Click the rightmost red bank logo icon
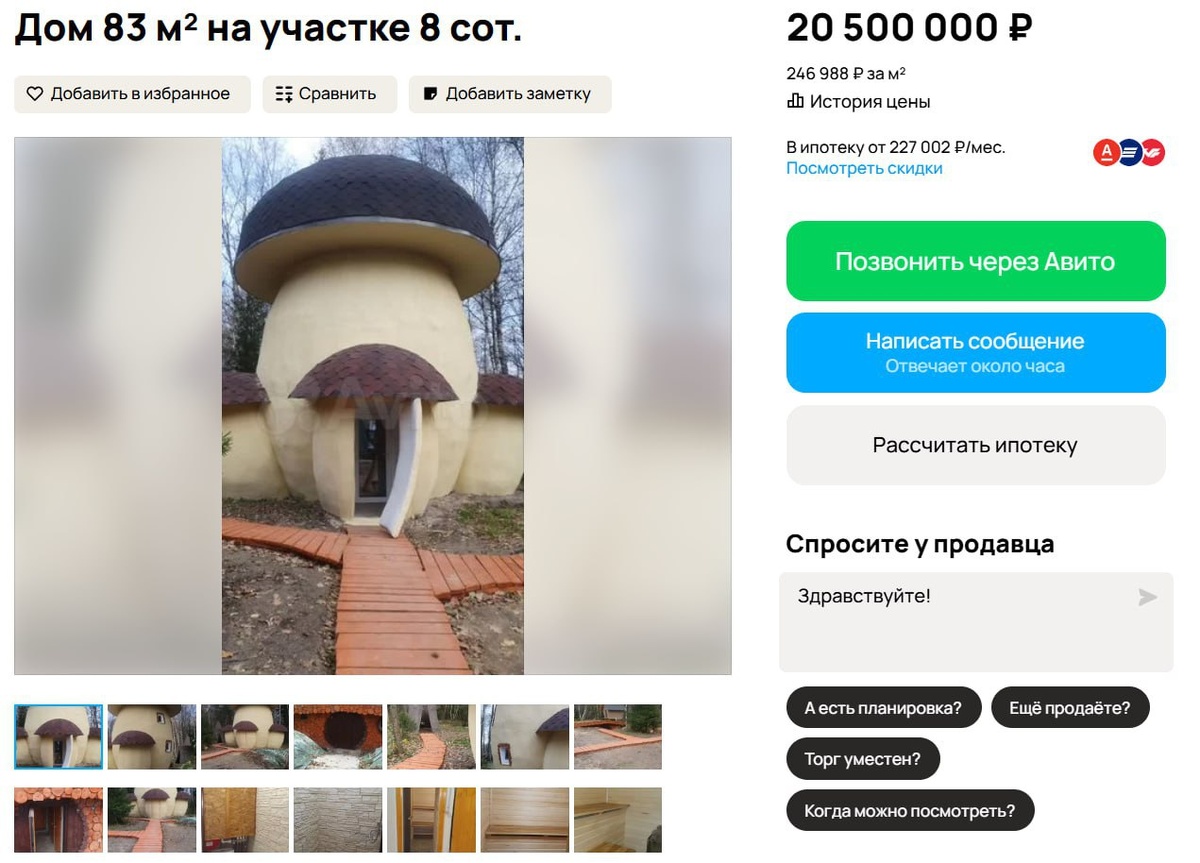1200x863 pixels. (1153, 152)
